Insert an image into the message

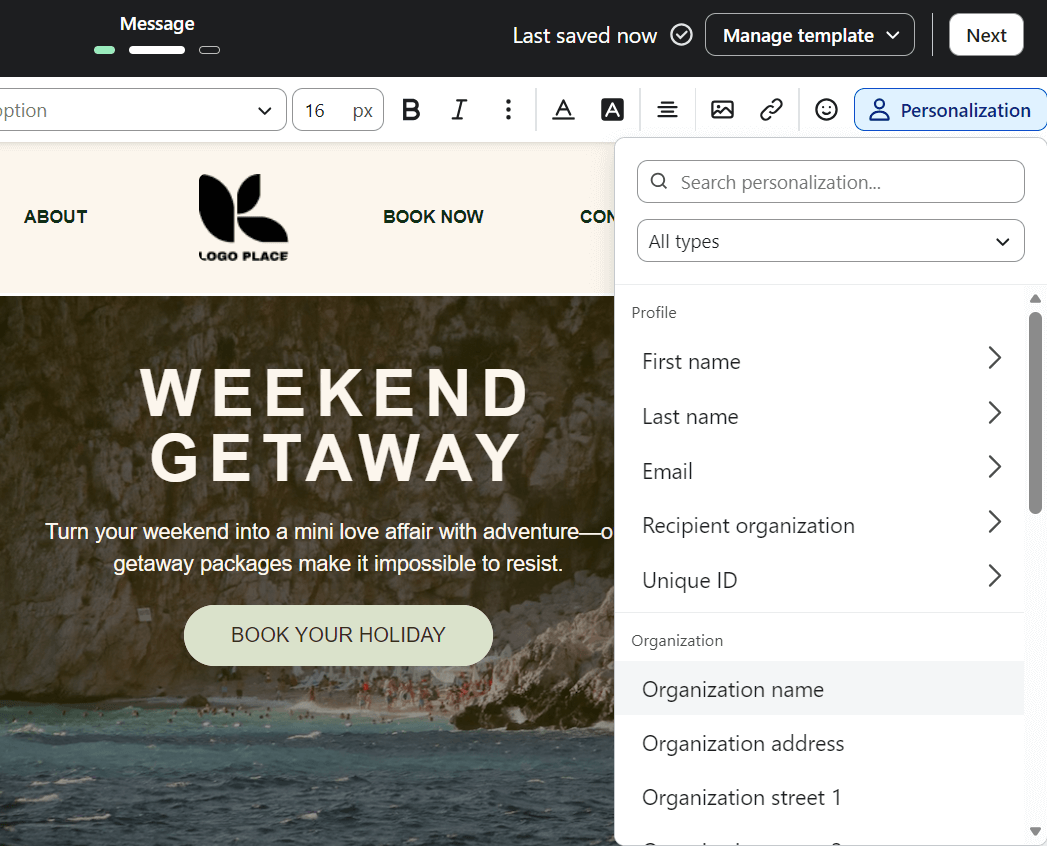pos(722,109)
